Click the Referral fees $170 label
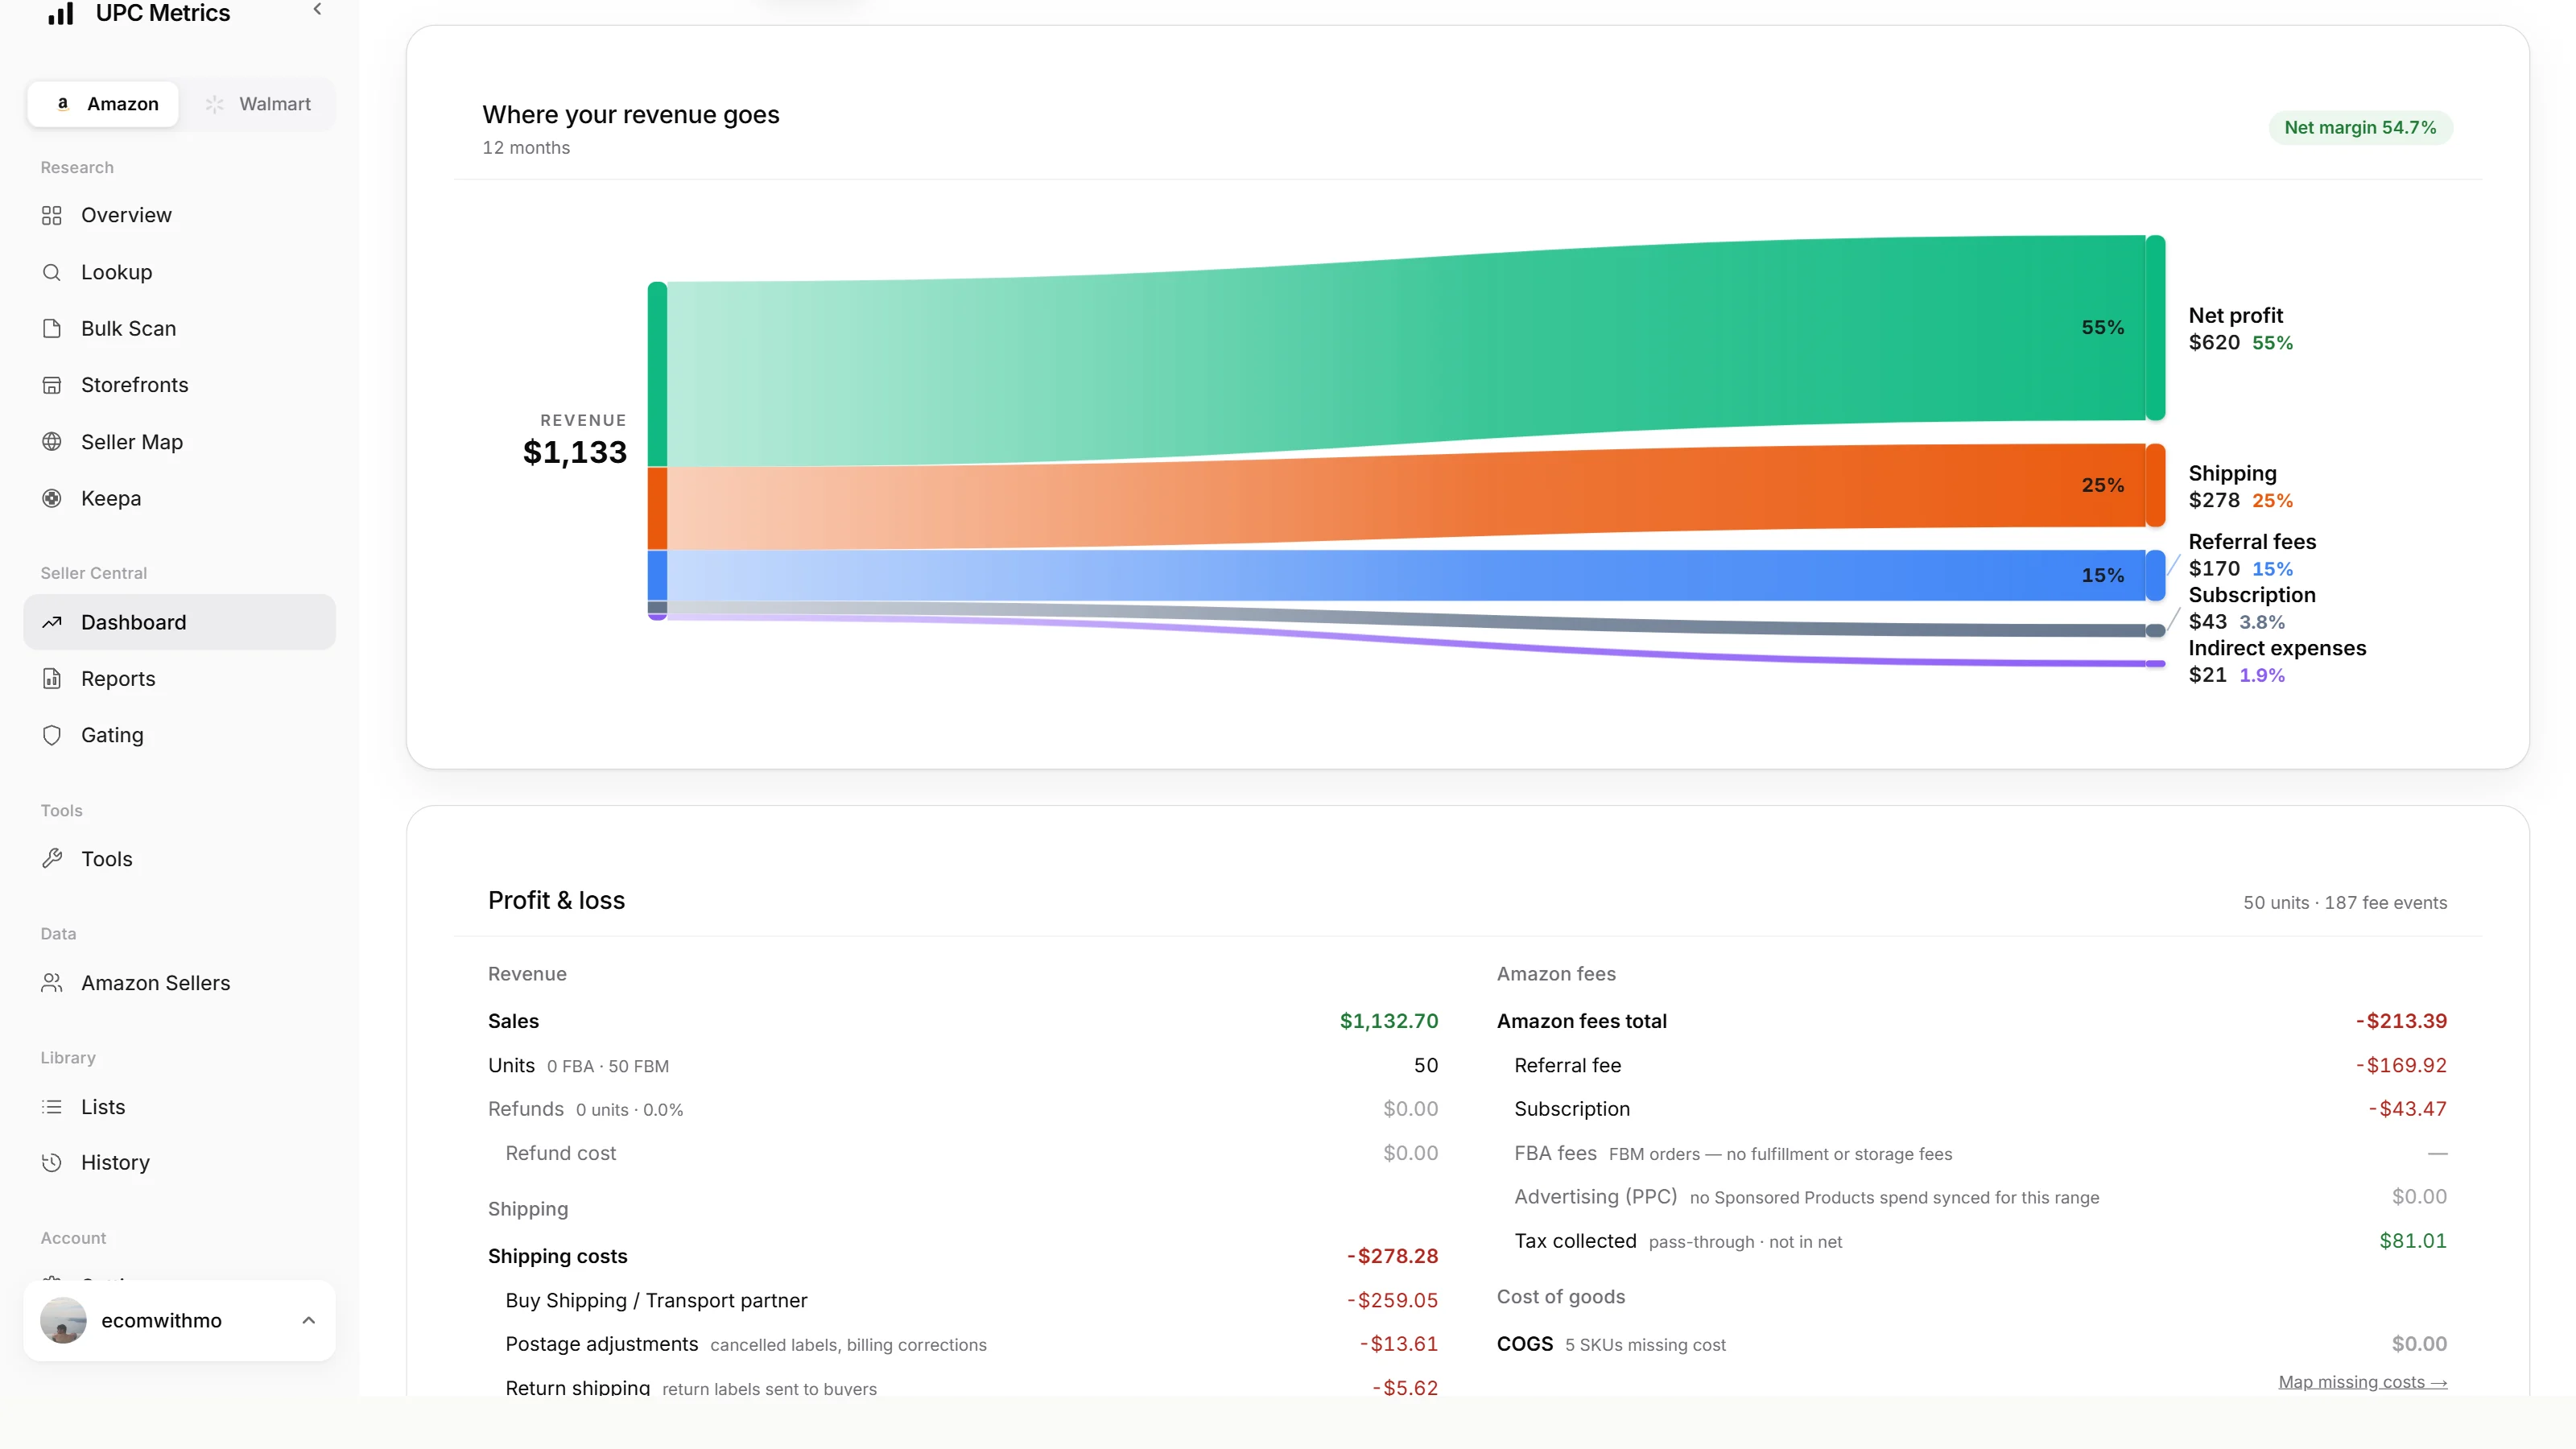This screenshot has height=1449, width=2576. [2252, 555]
